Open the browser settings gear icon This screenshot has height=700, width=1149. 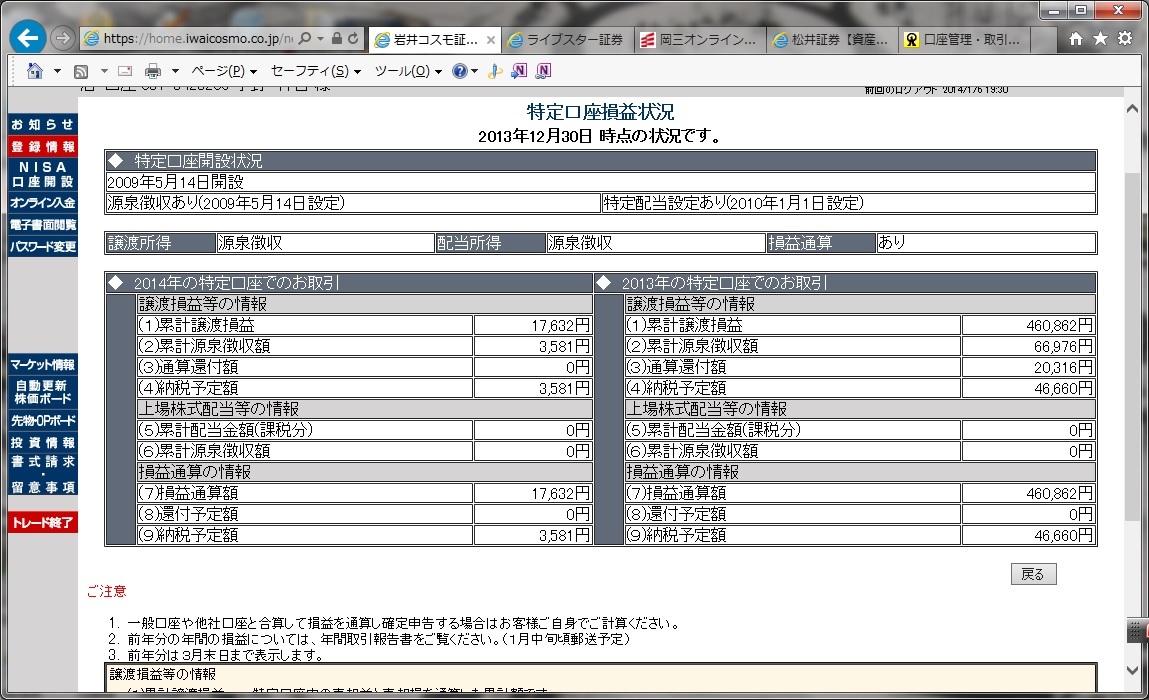[x=1125, y=39]
